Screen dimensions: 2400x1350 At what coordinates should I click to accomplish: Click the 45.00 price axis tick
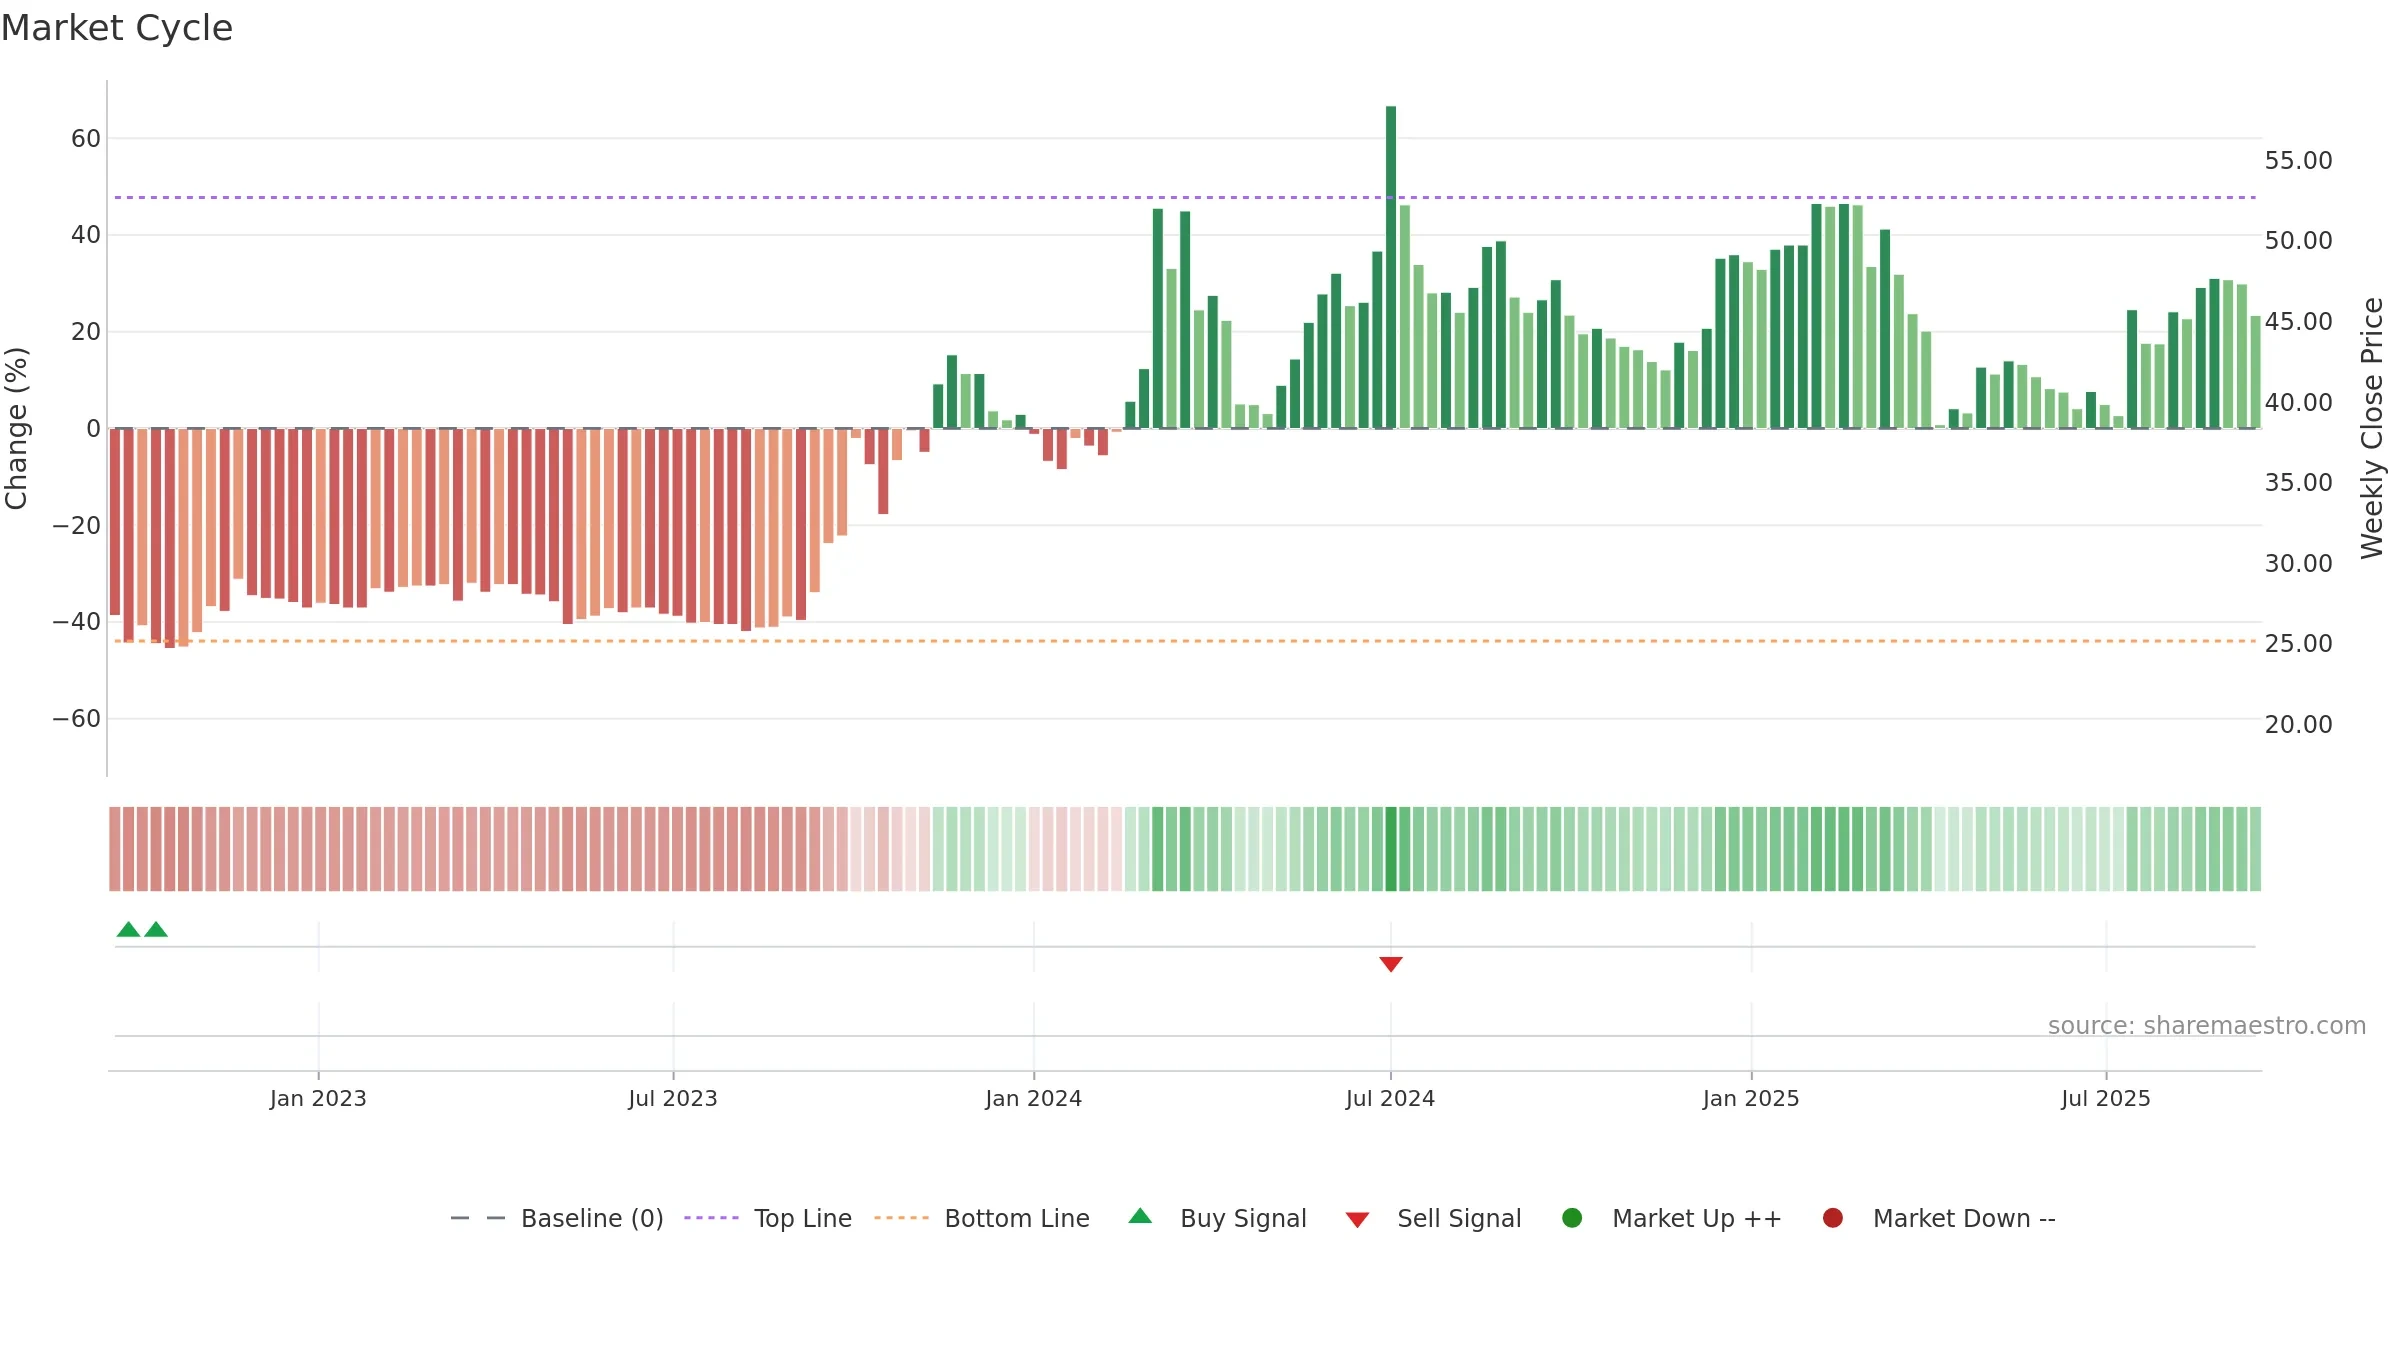pos(2299,322)
